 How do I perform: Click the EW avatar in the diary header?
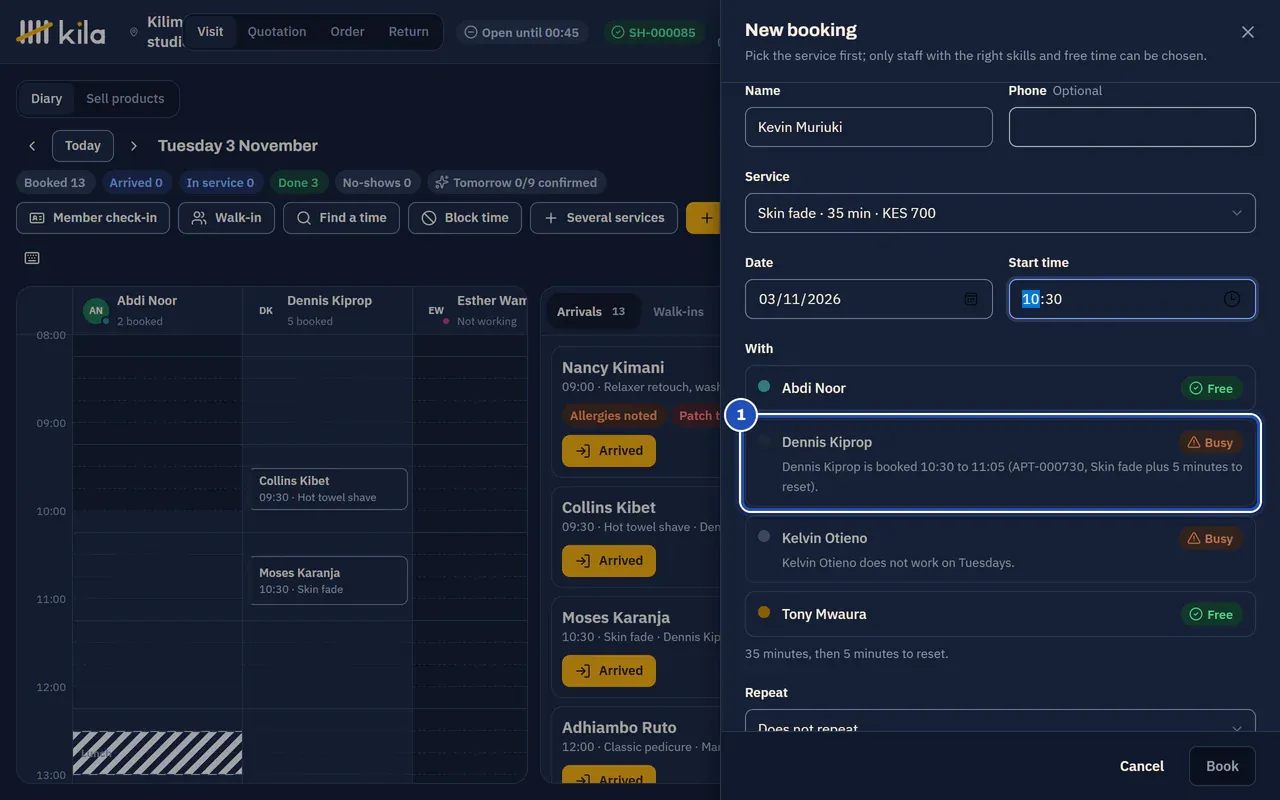(436, 311)
